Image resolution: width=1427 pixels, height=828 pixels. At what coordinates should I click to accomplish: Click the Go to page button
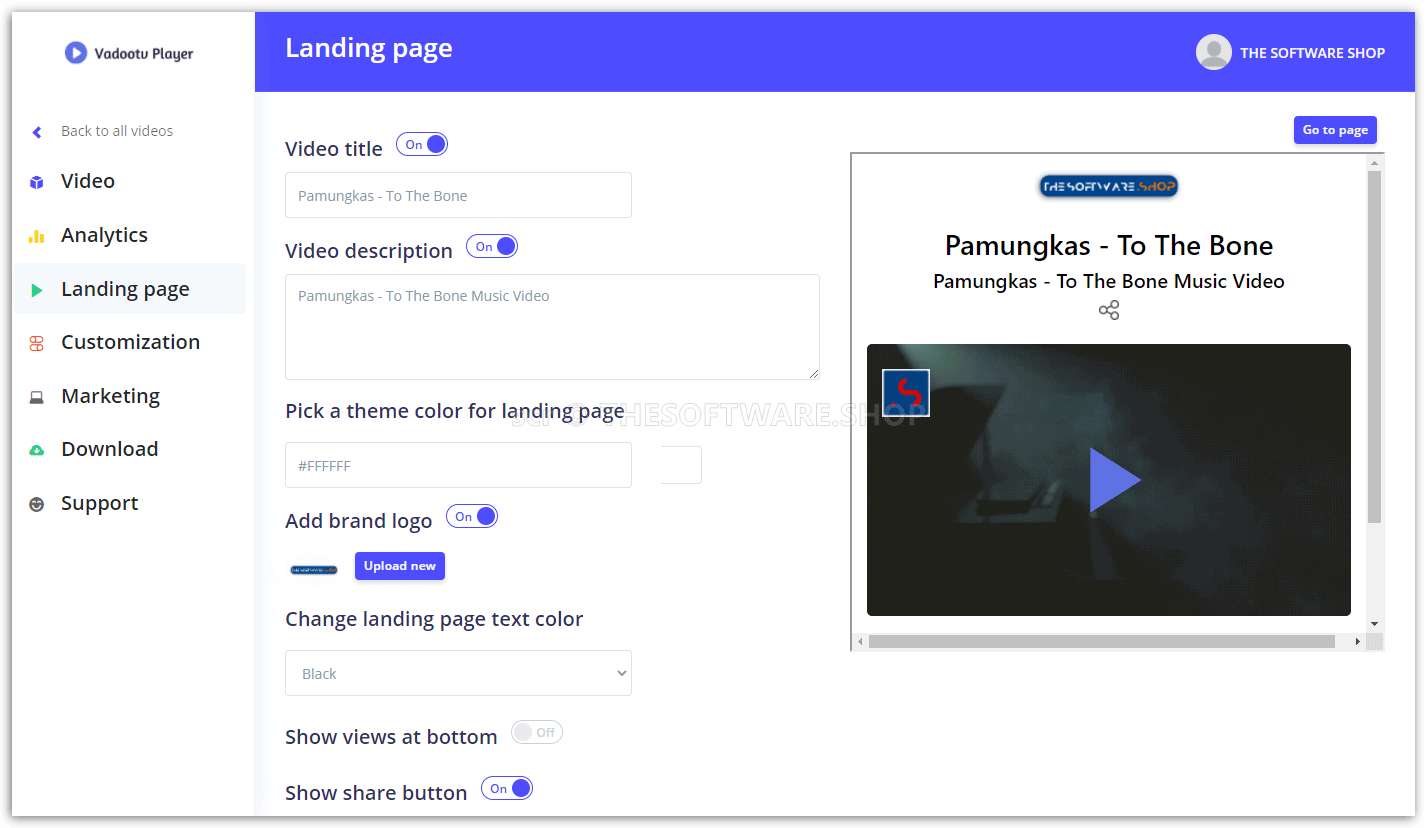click(x=1335, y=130)
